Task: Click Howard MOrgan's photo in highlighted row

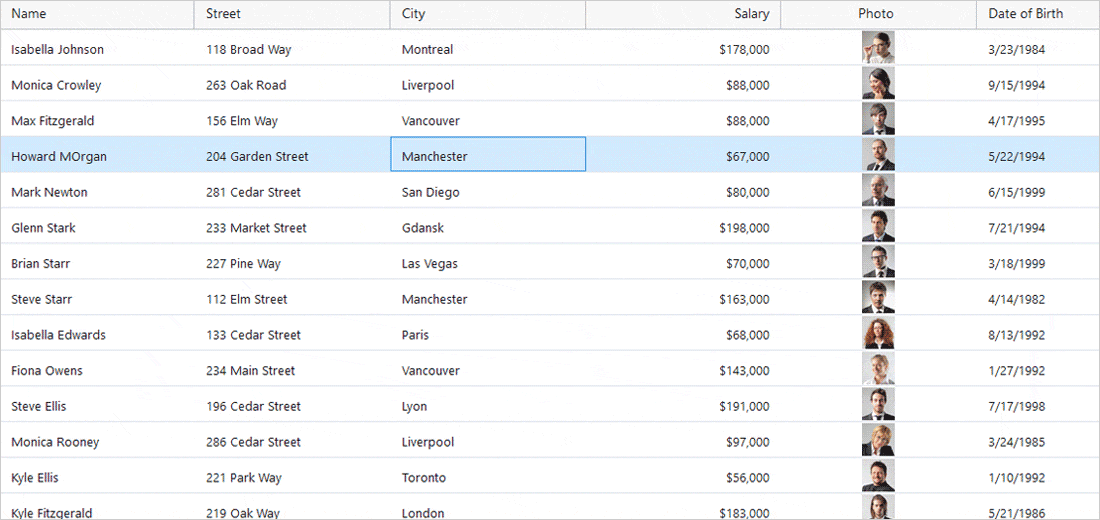Action: 878,155
